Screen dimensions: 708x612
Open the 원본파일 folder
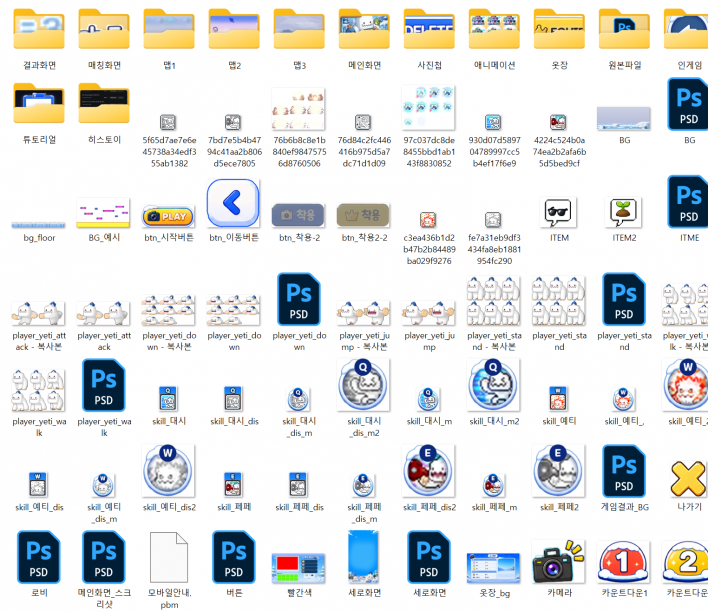pos(624,29)
